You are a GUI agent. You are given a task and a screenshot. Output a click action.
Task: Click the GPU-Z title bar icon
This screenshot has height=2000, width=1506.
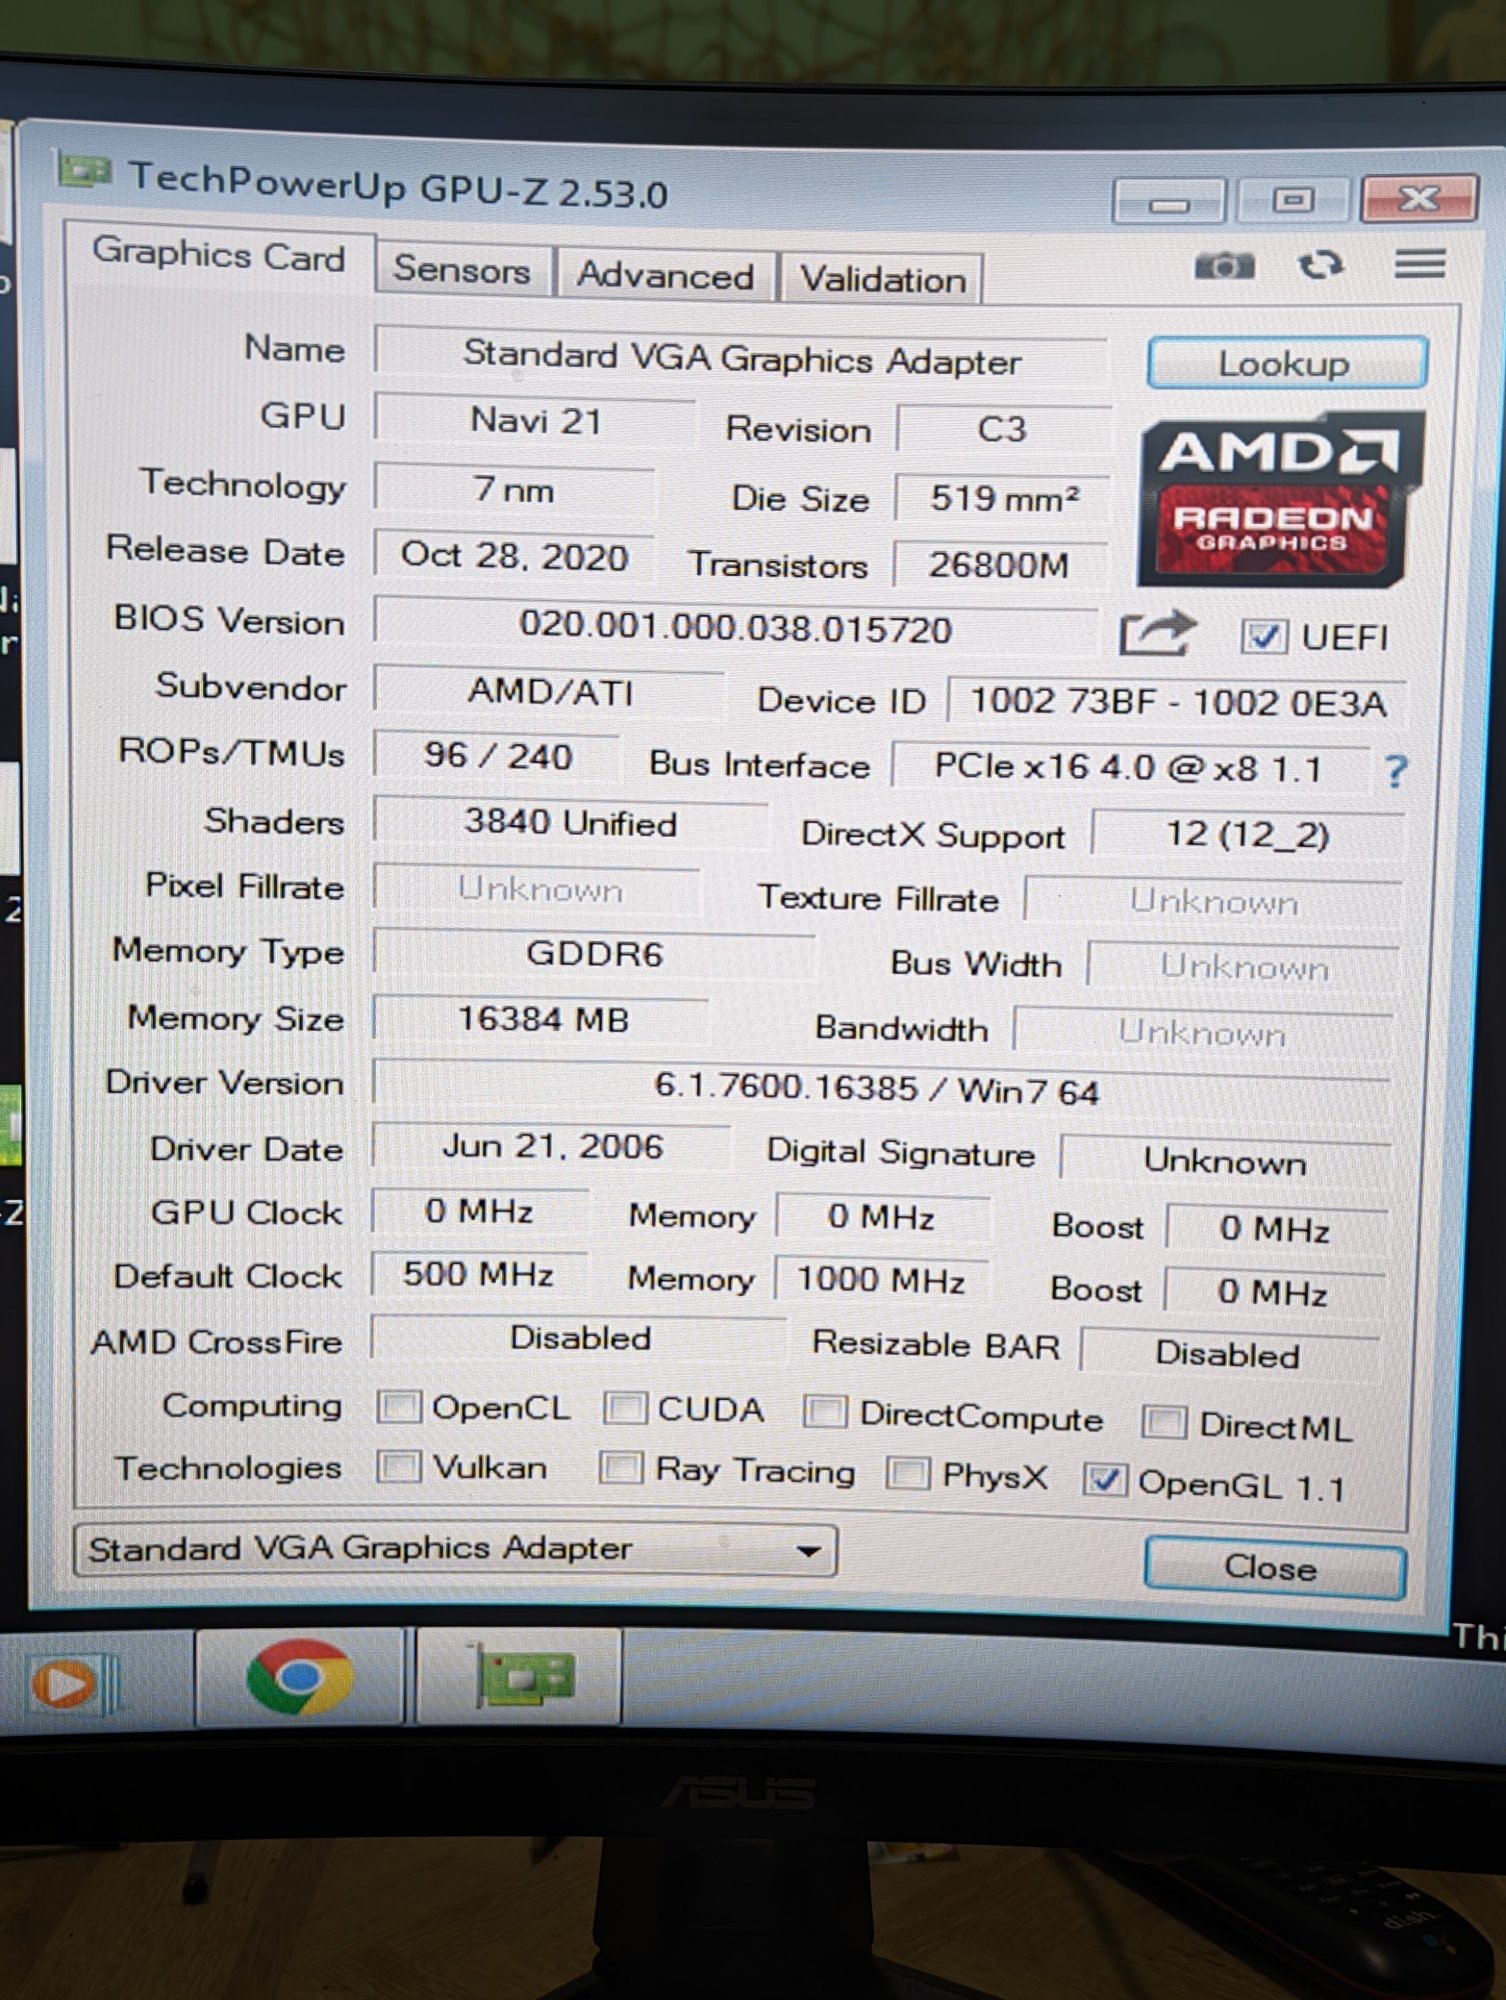click(84, 171)
